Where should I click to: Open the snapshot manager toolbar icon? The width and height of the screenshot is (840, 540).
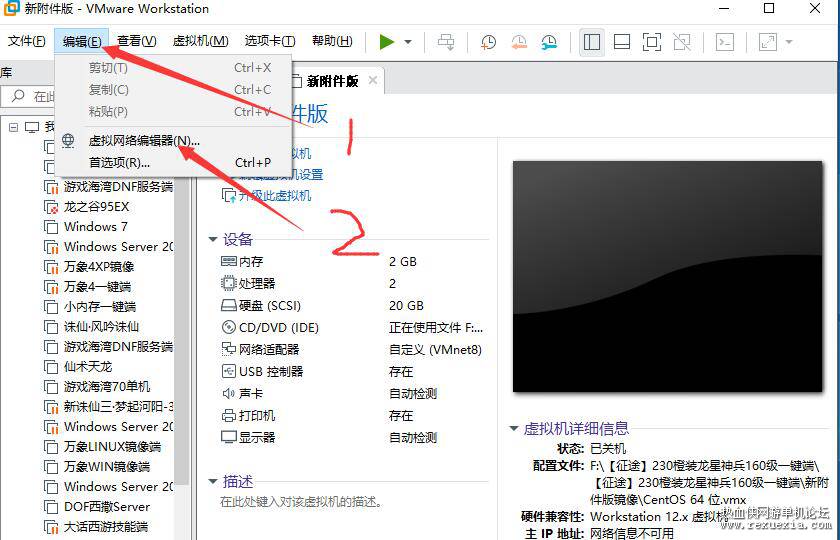click(549, 42)
